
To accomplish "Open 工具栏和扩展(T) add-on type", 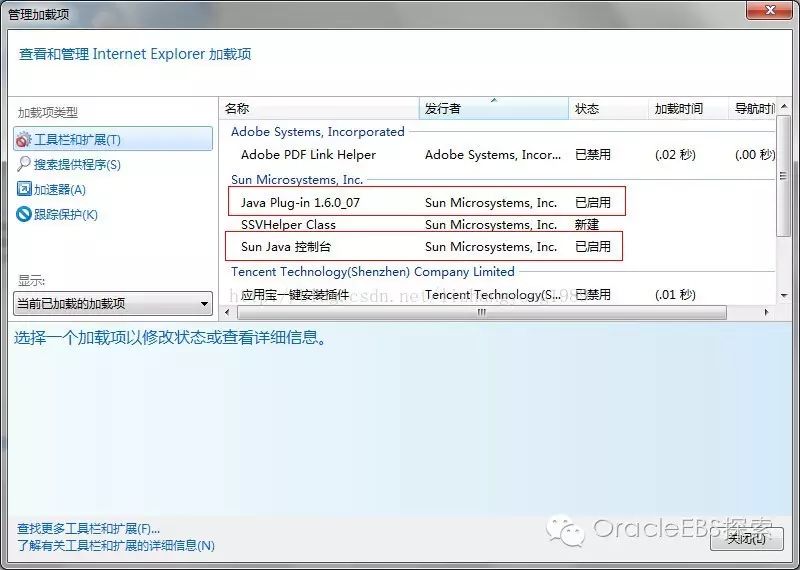I will (113, 139).
